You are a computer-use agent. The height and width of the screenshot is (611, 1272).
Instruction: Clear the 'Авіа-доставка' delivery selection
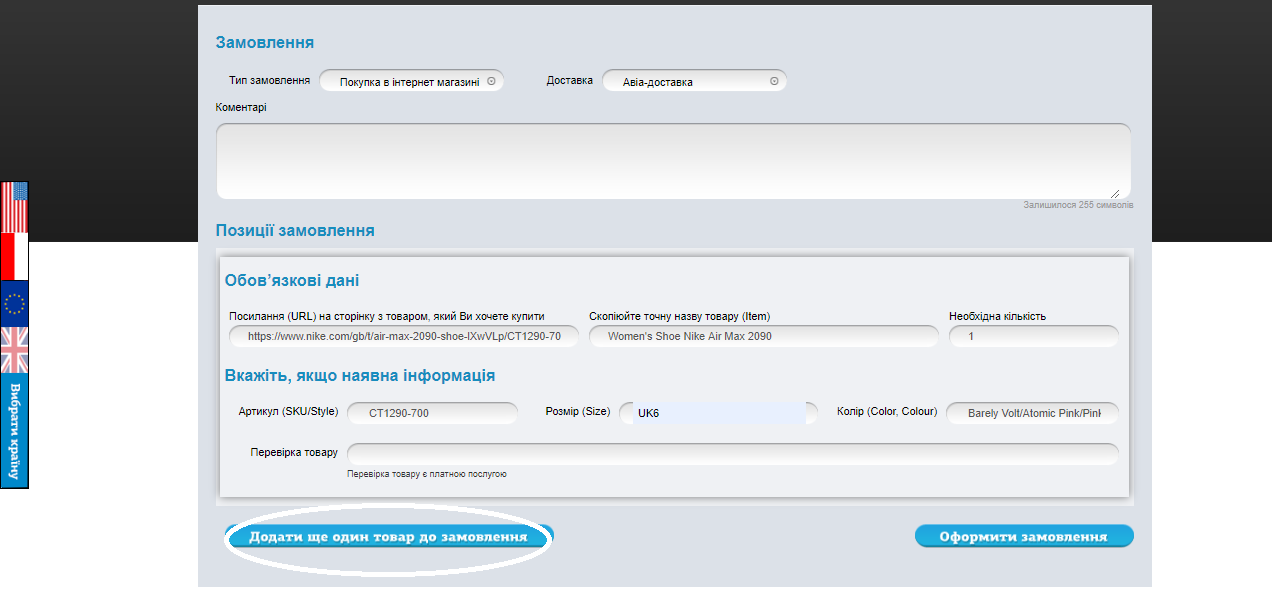[x=773, y=81]
